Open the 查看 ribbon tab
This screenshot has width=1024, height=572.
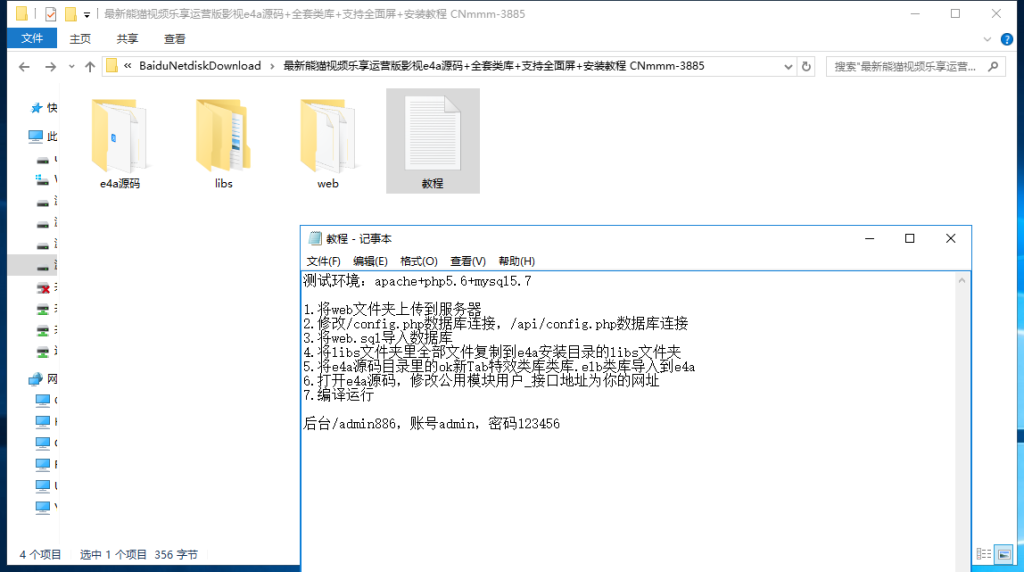click(x=174, y=39)
